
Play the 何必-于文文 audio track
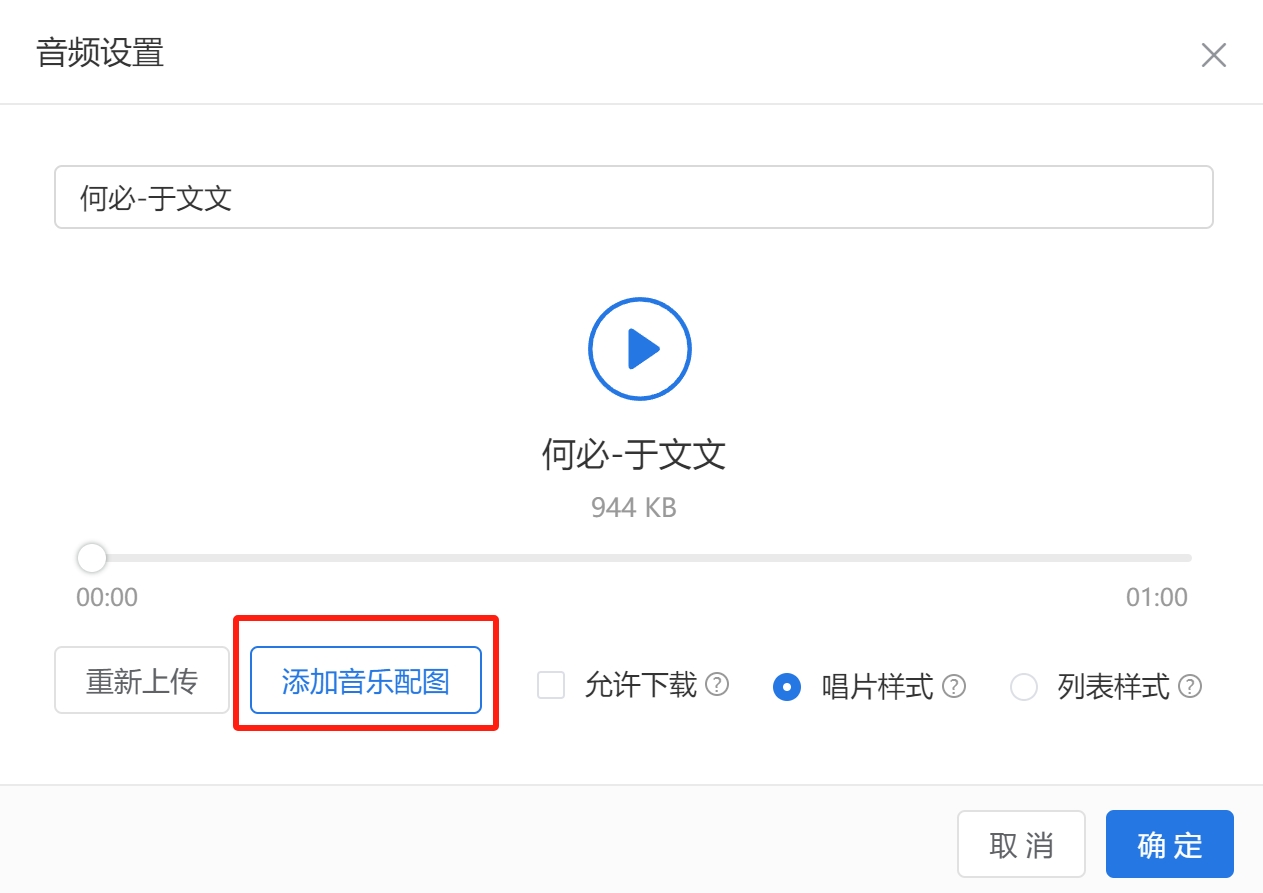(x=640, y=349)
